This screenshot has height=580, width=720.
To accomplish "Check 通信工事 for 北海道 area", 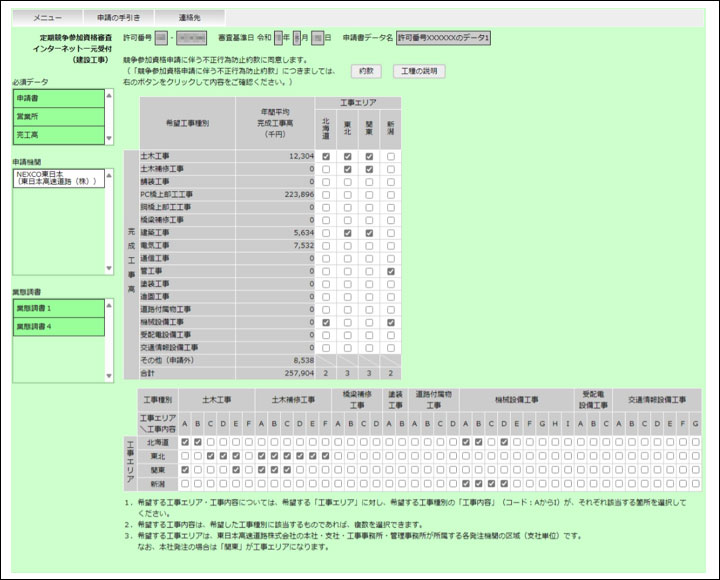I will pyautogui.click(x=326, y=259).
